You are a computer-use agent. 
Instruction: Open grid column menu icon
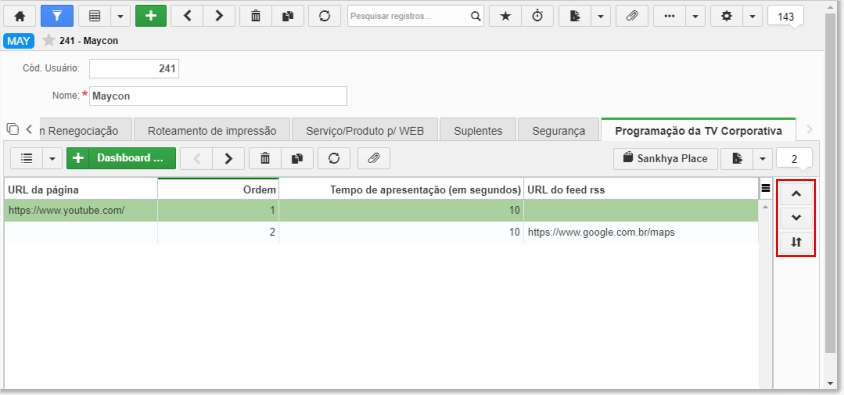(765, 188)
